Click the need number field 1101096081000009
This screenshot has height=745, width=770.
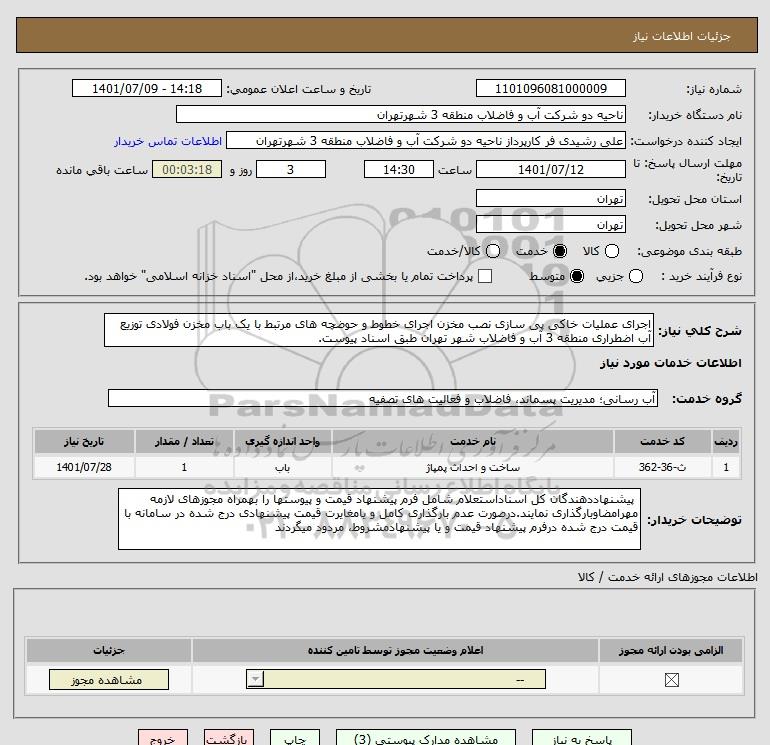coord(550,88)
